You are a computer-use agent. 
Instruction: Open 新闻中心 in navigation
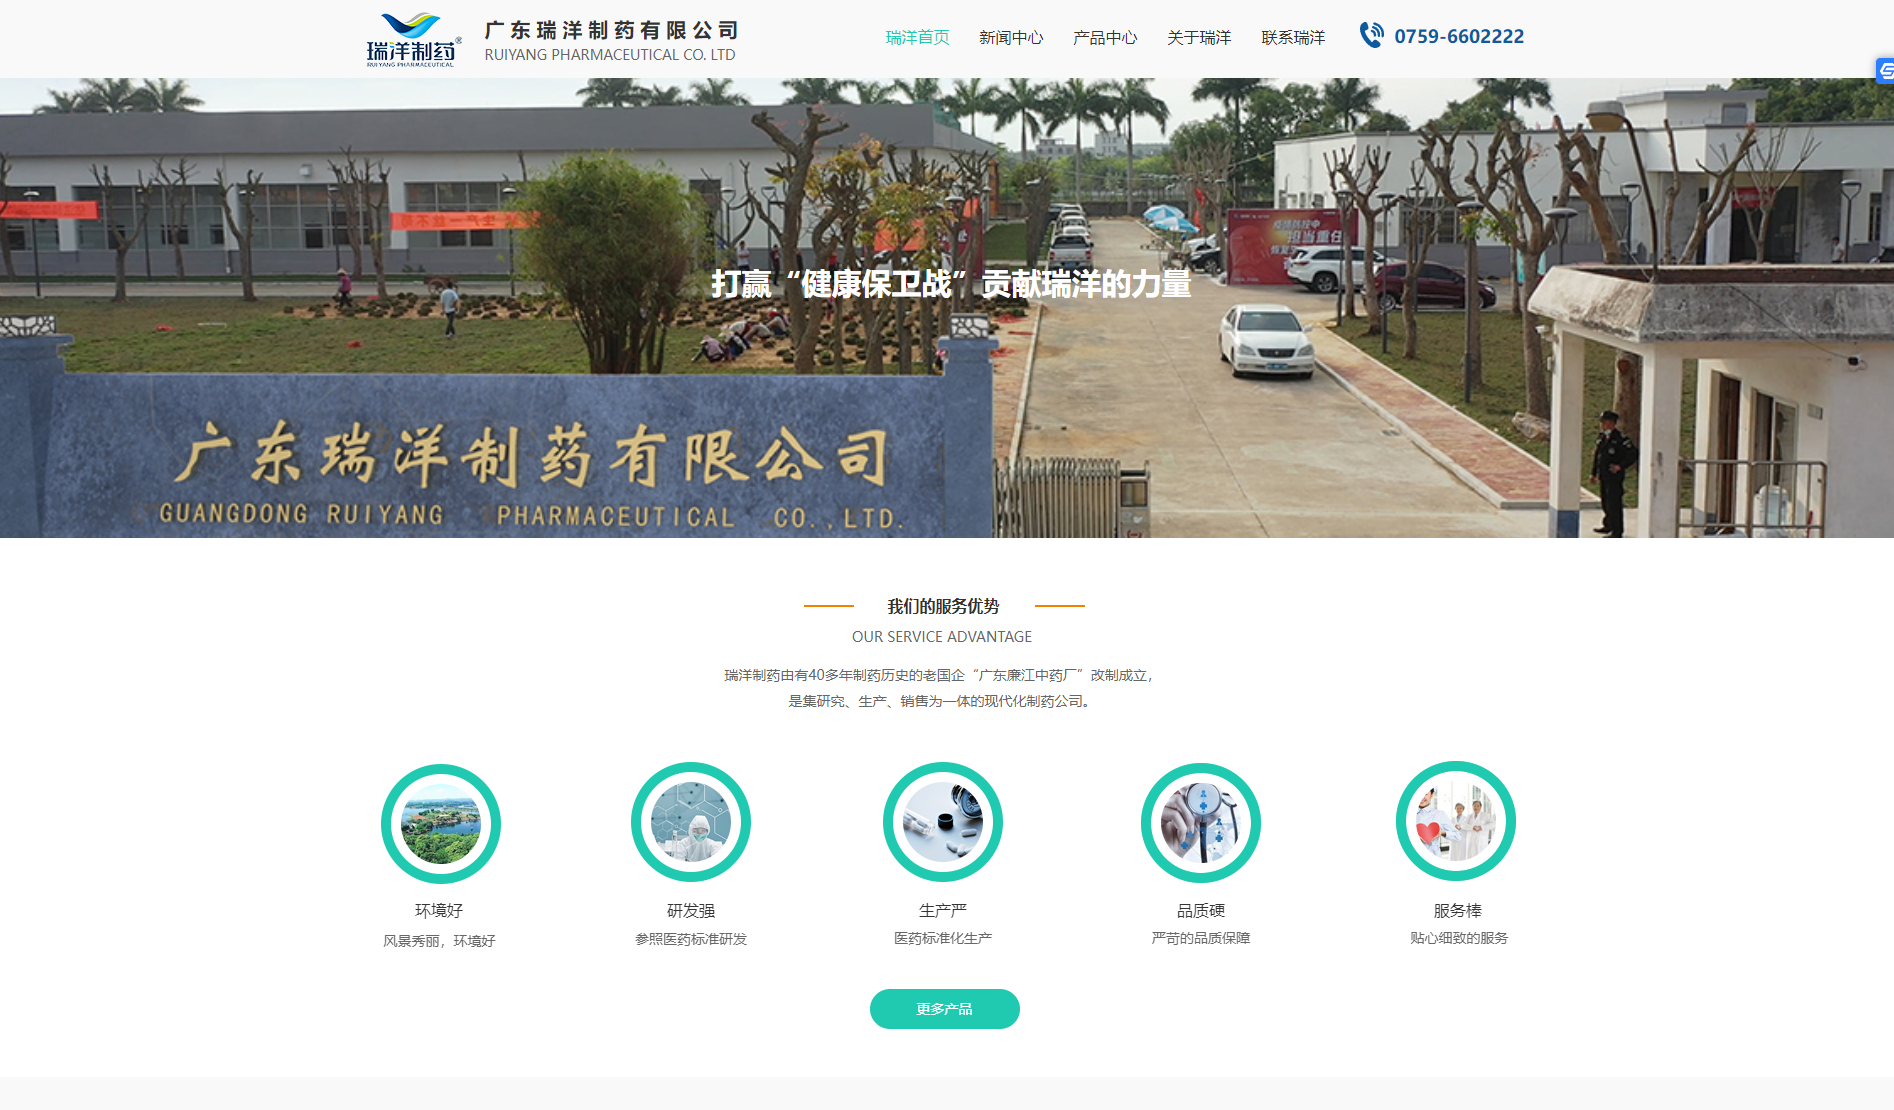[1011, 37]
